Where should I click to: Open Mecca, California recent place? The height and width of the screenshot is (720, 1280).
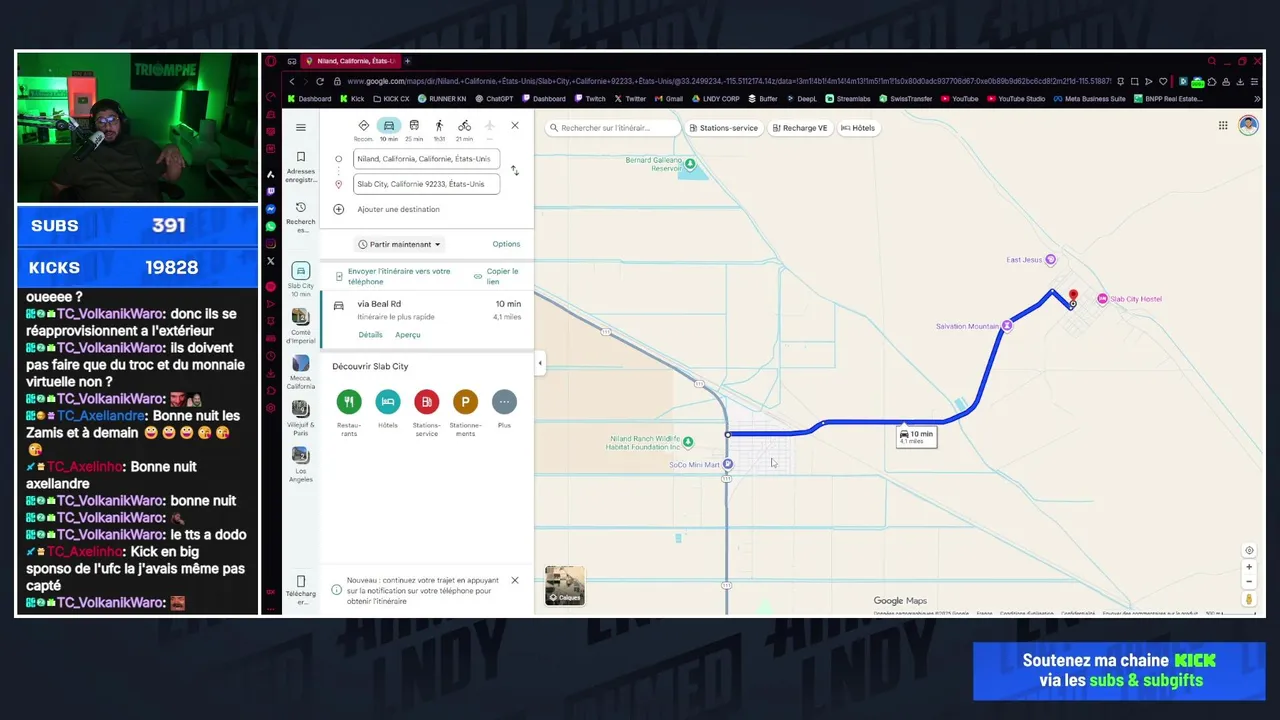tap(300, 372)
